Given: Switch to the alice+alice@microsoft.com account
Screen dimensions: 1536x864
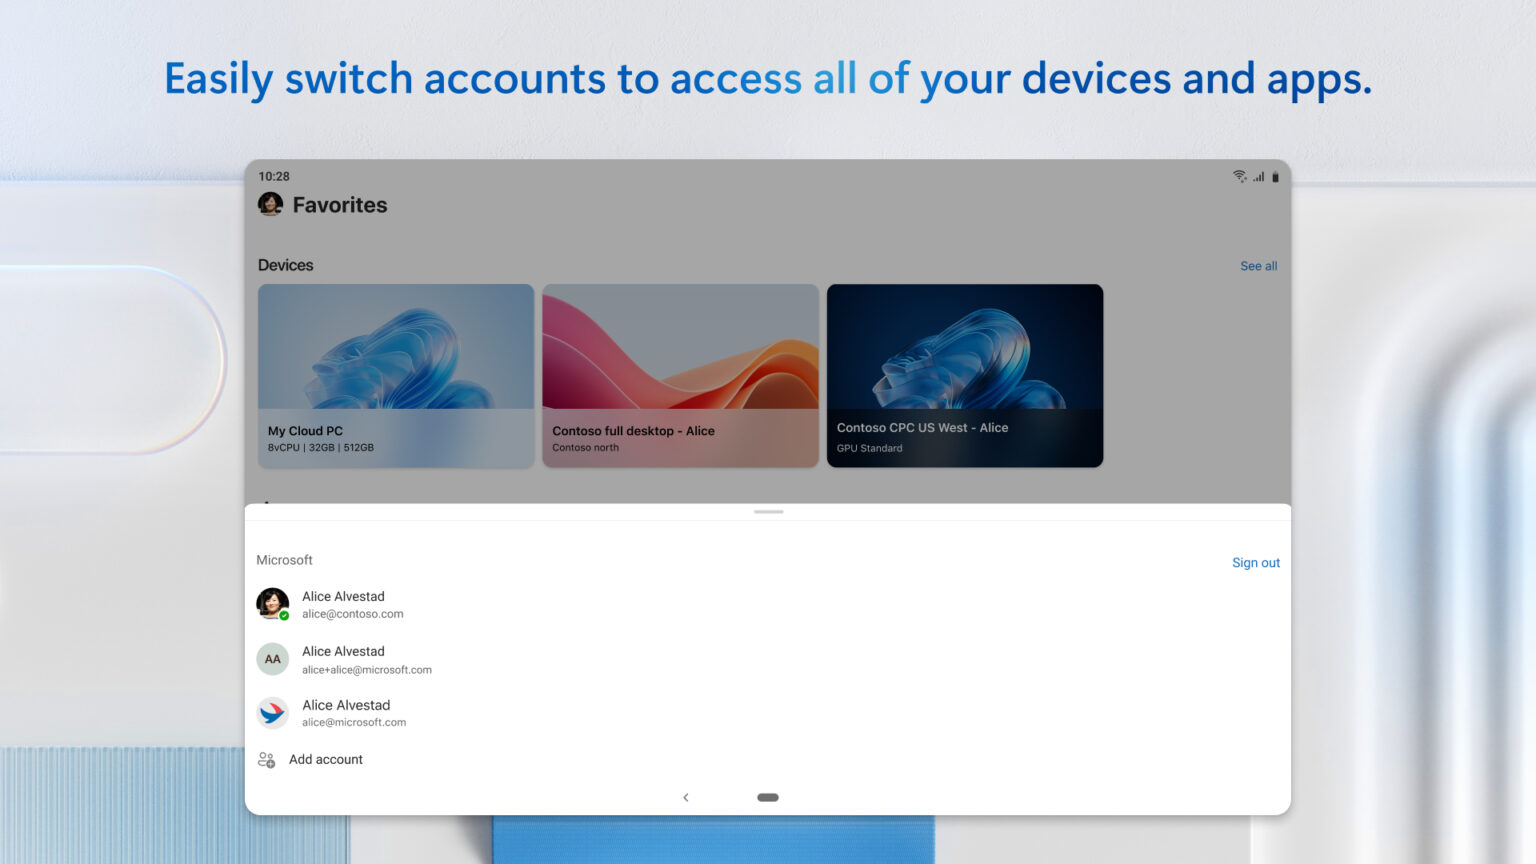Looking at the screenshot, I should [x=367, y=659].
